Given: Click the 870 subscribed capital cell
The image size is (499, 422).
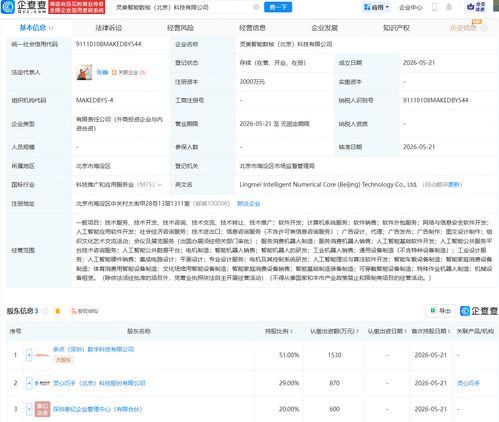Looking at the screenshot, I should coord(334,383).
